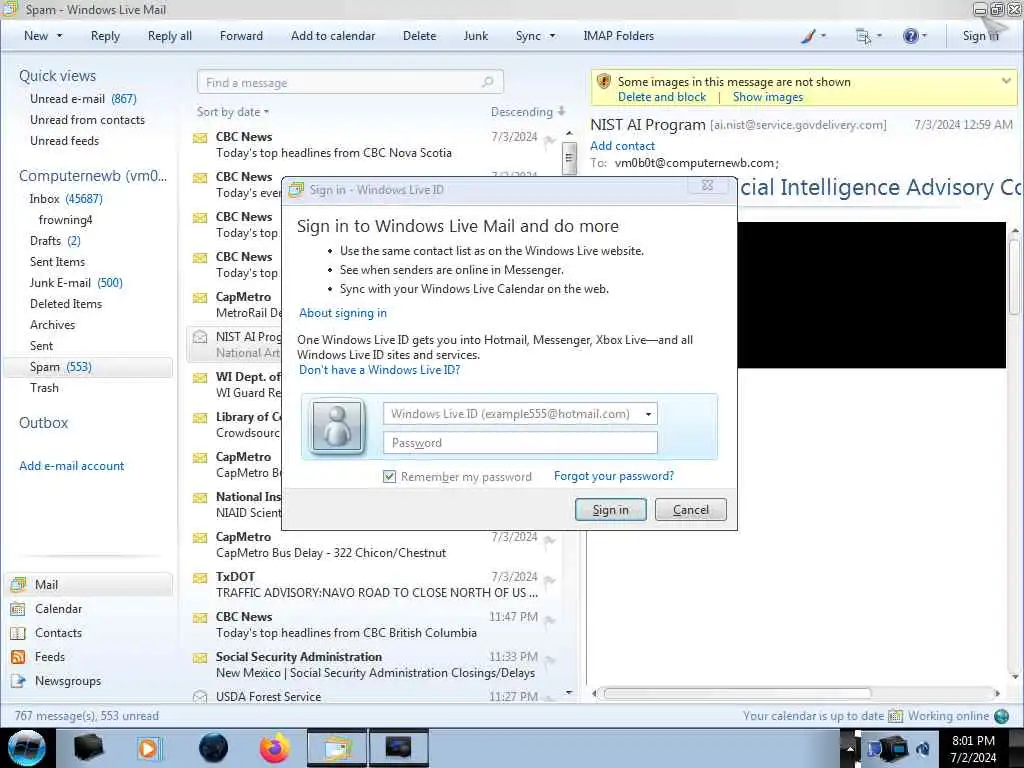Click Don't have a Windows Live ID link
The height and width of the screenshot is (768, 1024).
[379, 370]
